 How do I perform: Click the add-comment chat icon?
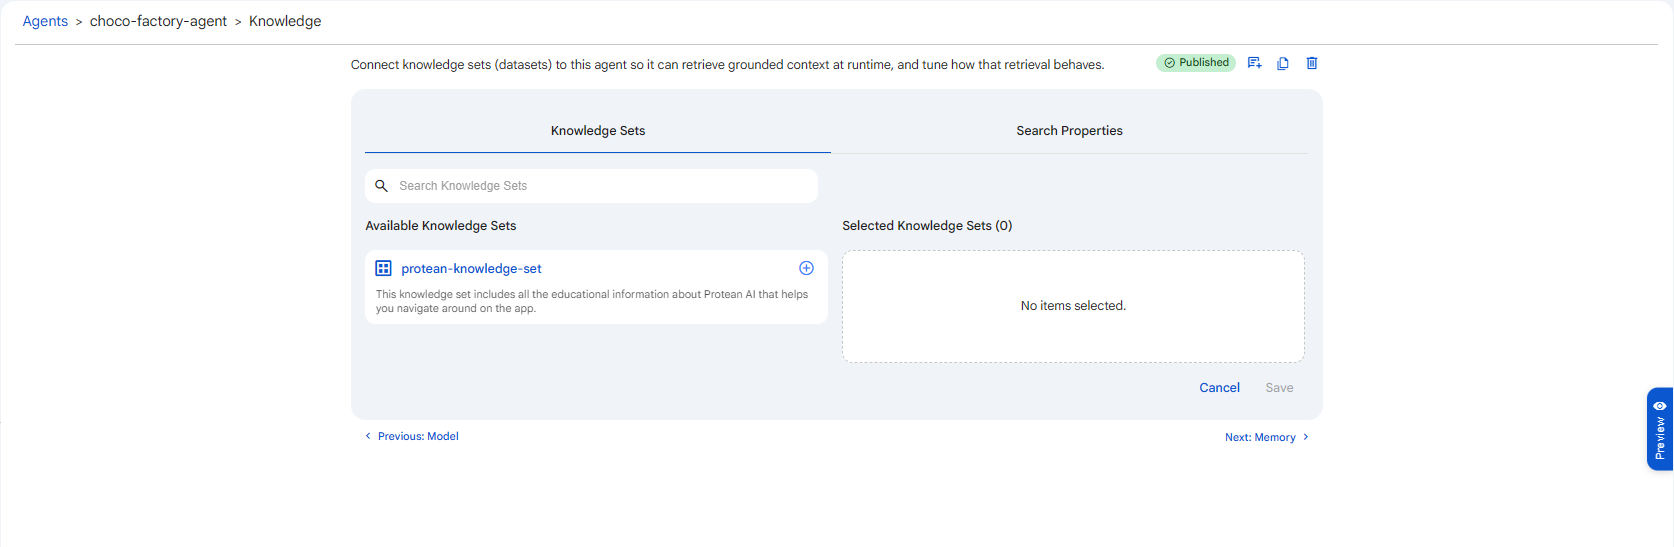[x=1254, y=63]
